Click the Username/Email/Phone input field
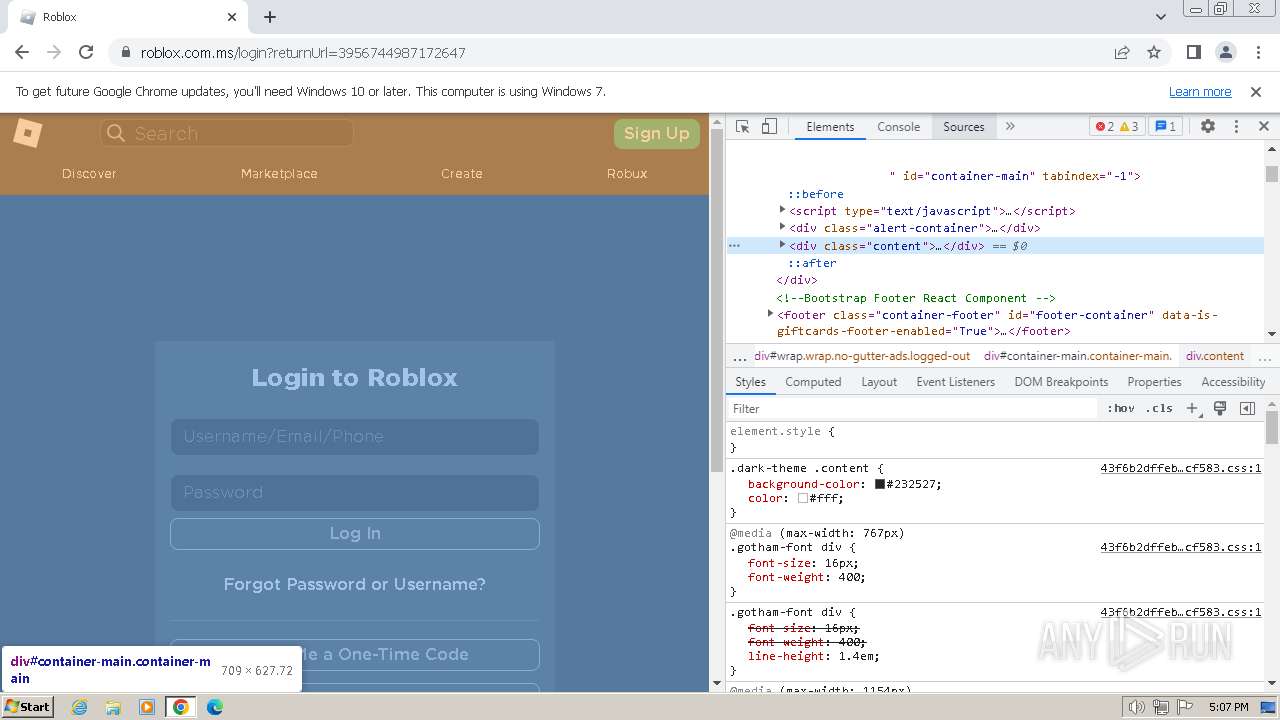Image resolution: width=1280 pixels, height=720 pixels. click(x=355, y=436)
